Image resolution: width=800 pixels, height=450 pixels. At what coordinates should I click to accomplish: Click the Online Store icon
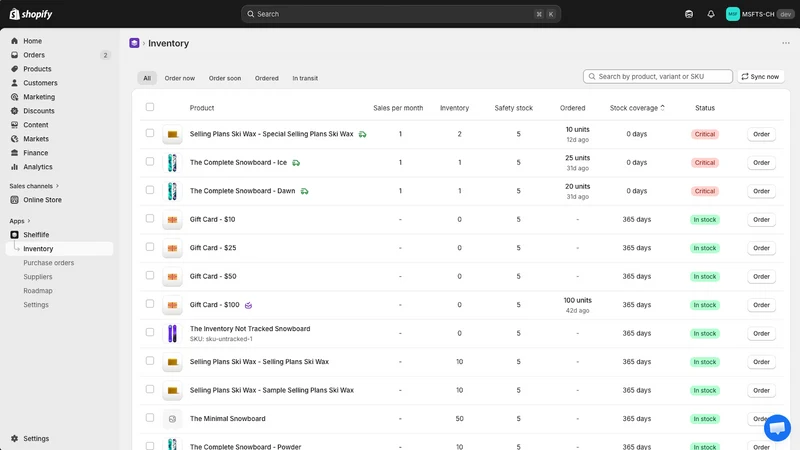[14, 200]
